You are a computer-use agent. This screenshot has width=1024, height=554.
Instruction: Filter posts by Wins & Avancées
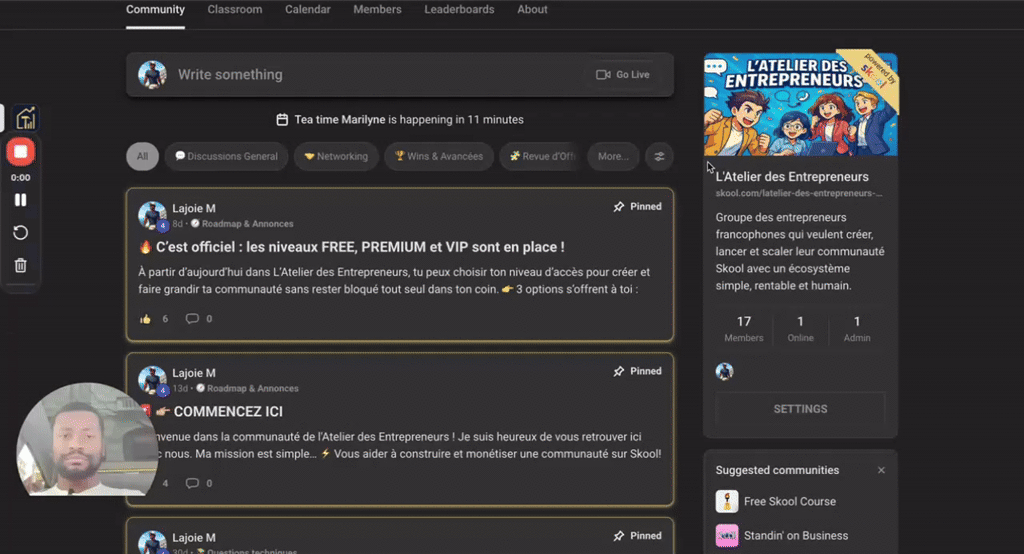[x=439, y=157]
